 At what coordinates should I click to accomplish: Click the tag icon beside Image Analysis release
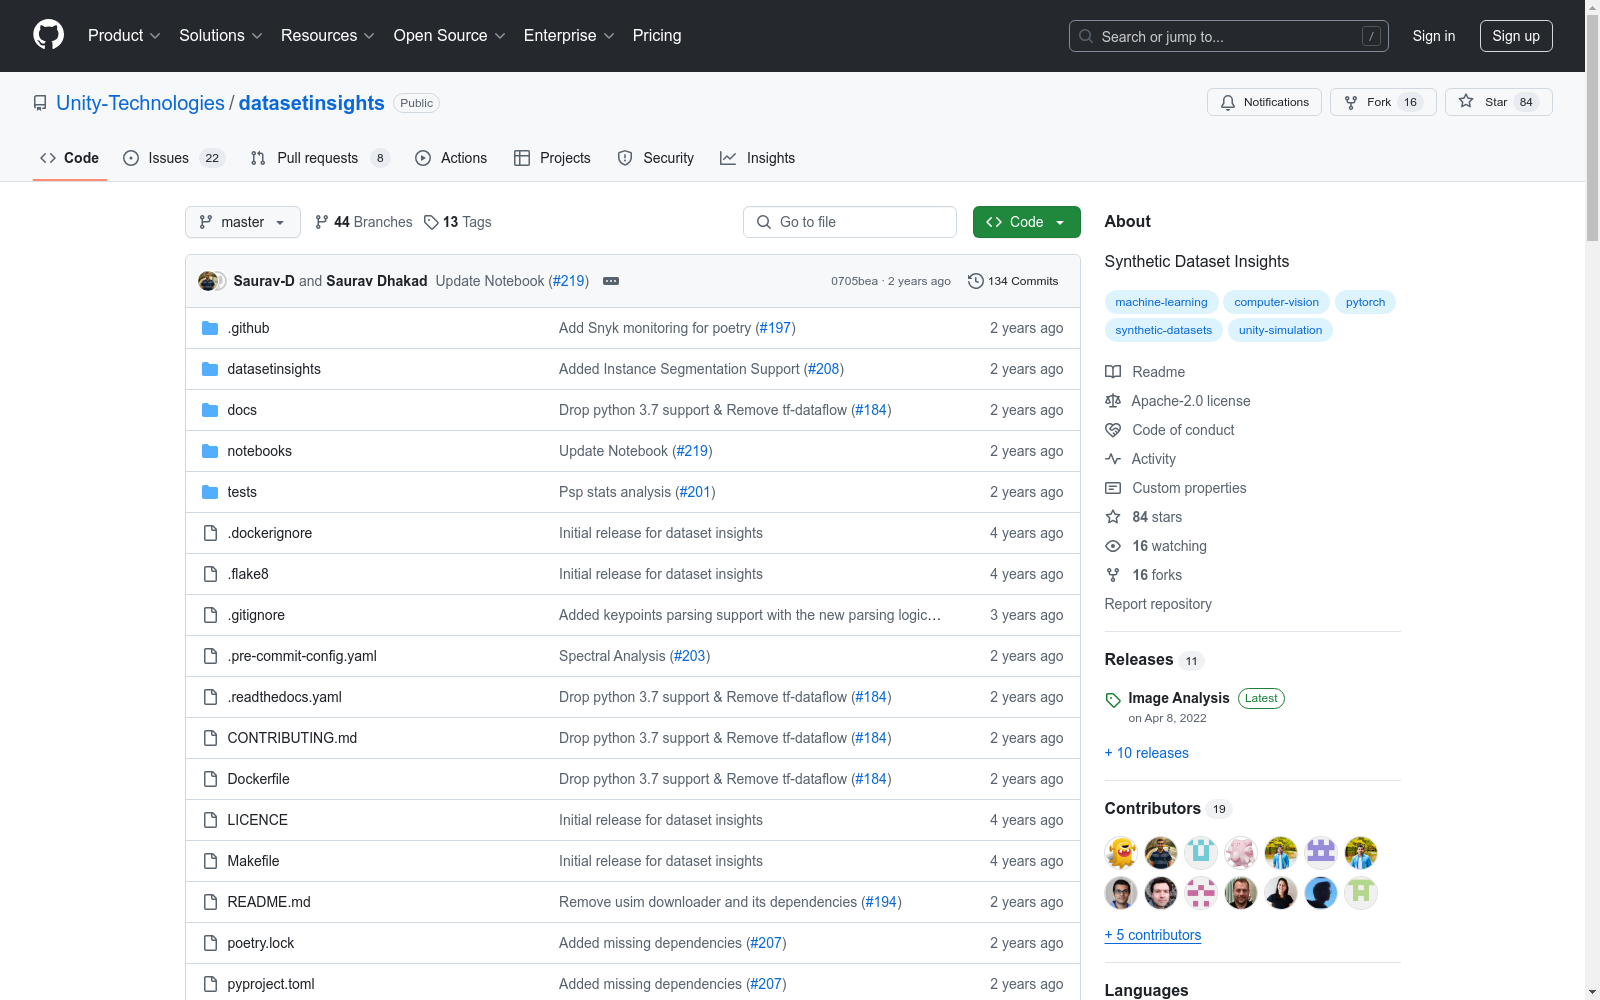click(x=1113, y=700)
